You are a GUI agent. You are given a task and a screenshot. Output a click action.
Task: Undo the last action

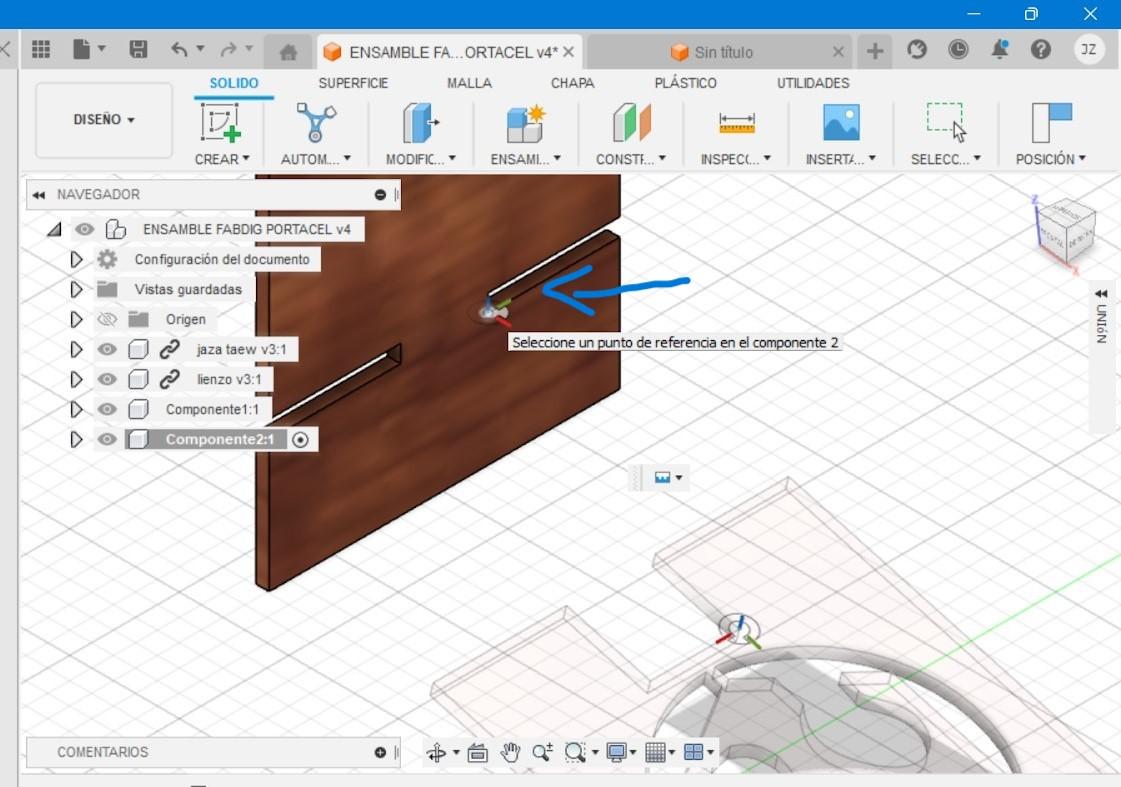click(179, 49)
